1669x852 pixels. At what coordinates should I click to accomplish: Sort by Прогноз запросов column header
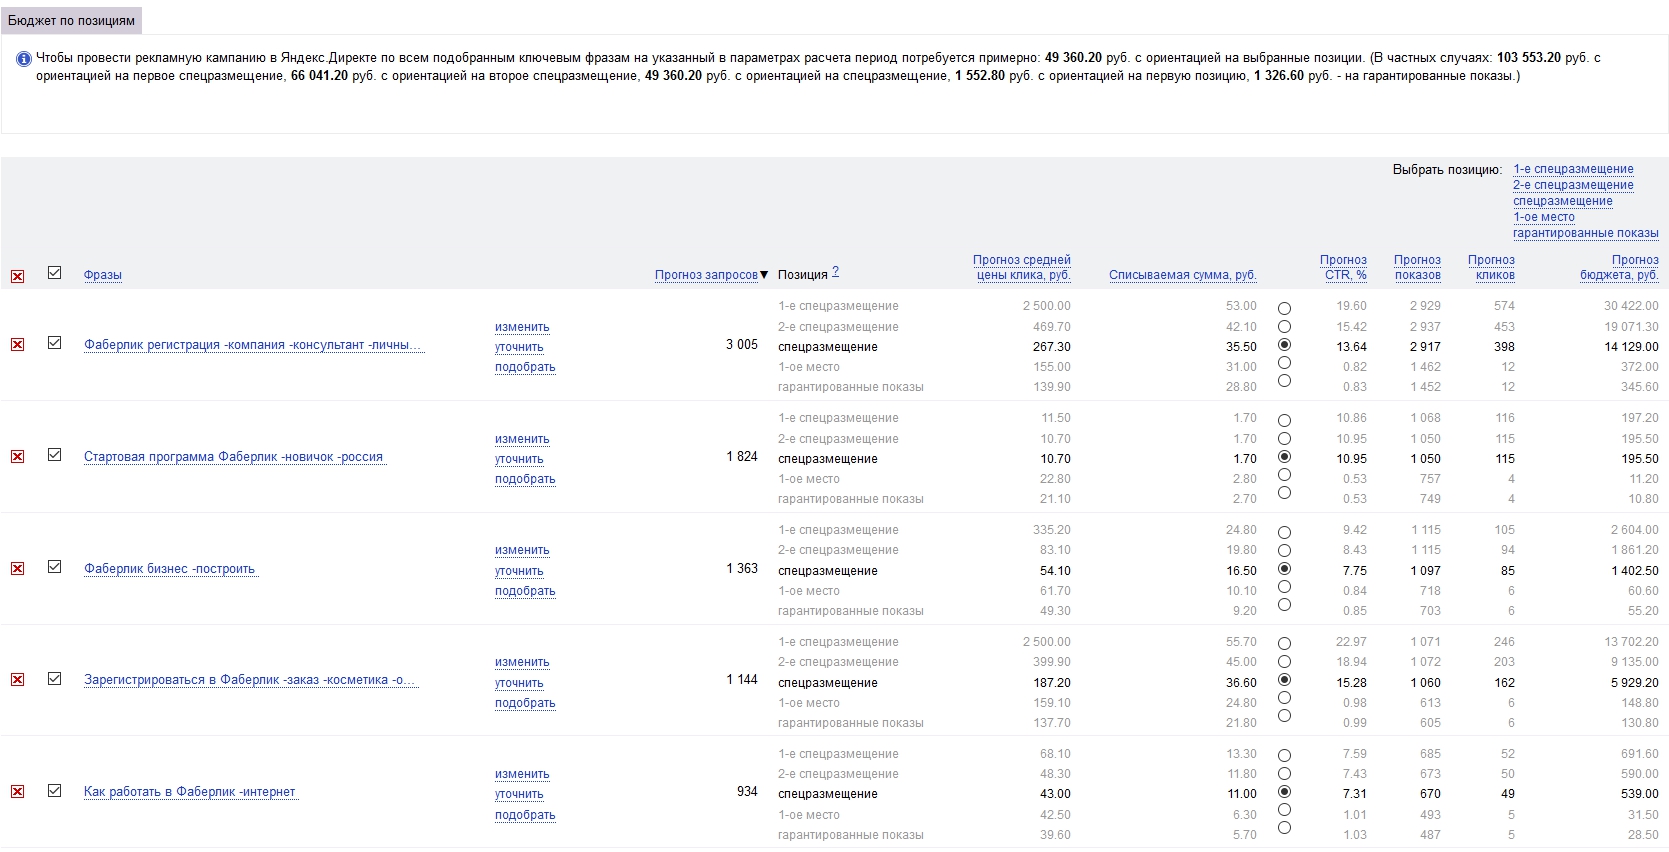pos(706,275)
